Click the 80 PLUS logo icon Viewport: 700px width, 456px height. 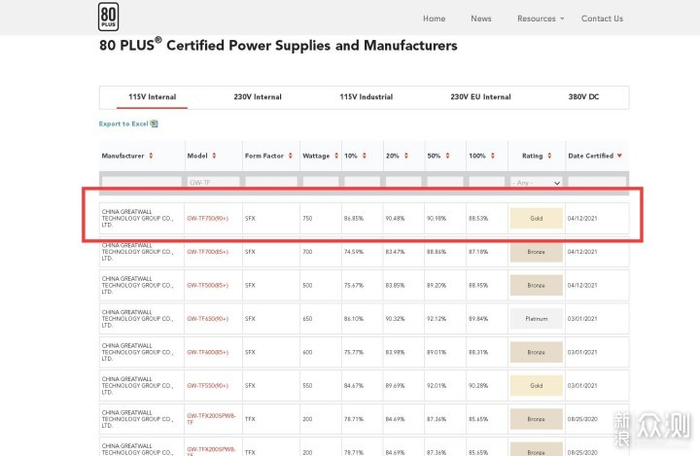coord(108,17)
